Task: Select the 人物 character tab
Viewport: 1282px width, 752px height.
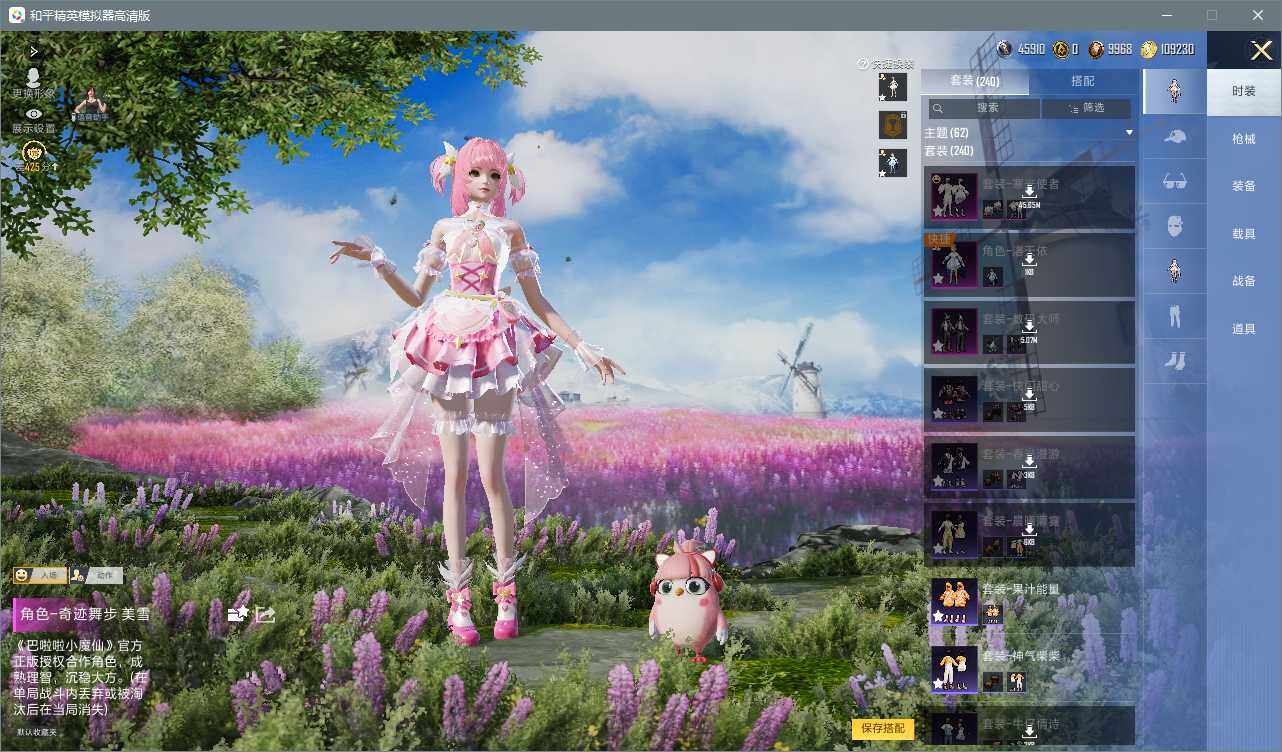Action: (x=40, y=575)
